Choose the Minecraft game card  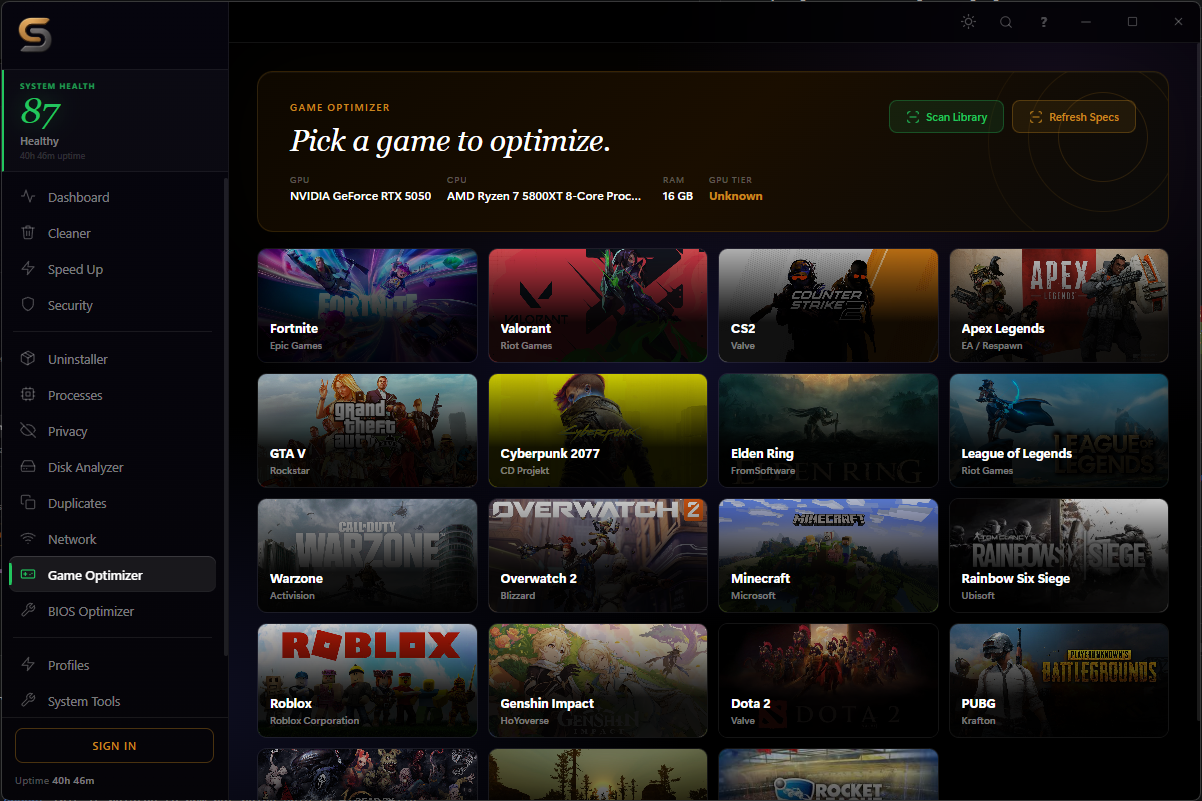click(828, 555)
